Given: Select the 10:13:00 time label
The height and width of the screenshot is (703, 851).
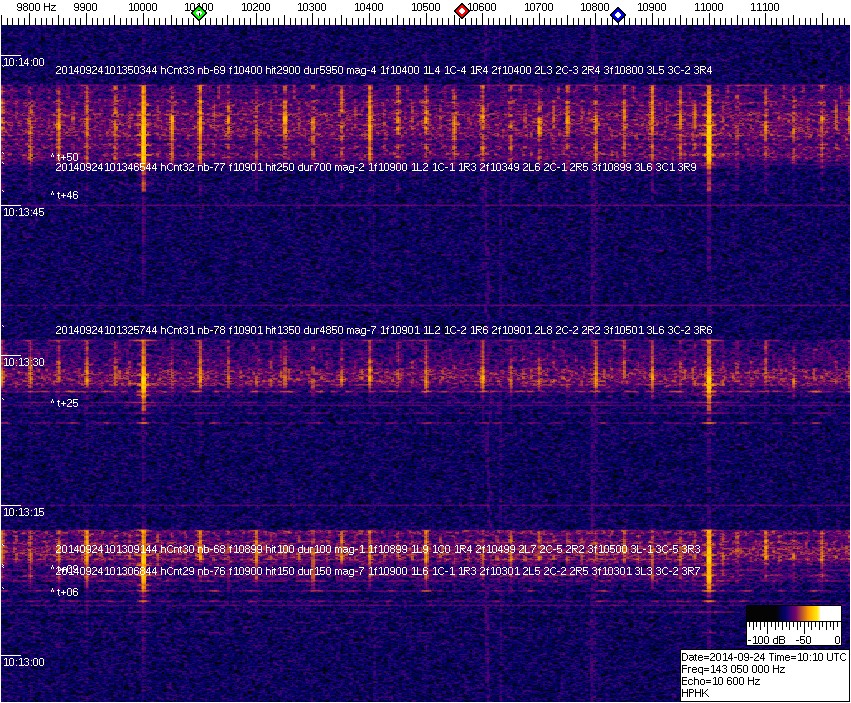Looking at the screenshot, I should (24, 662).
